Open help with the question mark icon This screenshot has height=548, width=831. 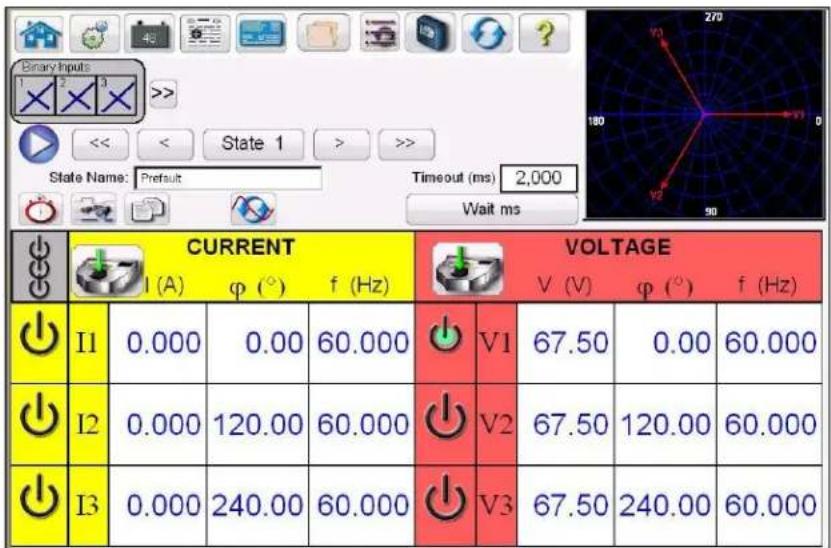click(x=544, y=33)
